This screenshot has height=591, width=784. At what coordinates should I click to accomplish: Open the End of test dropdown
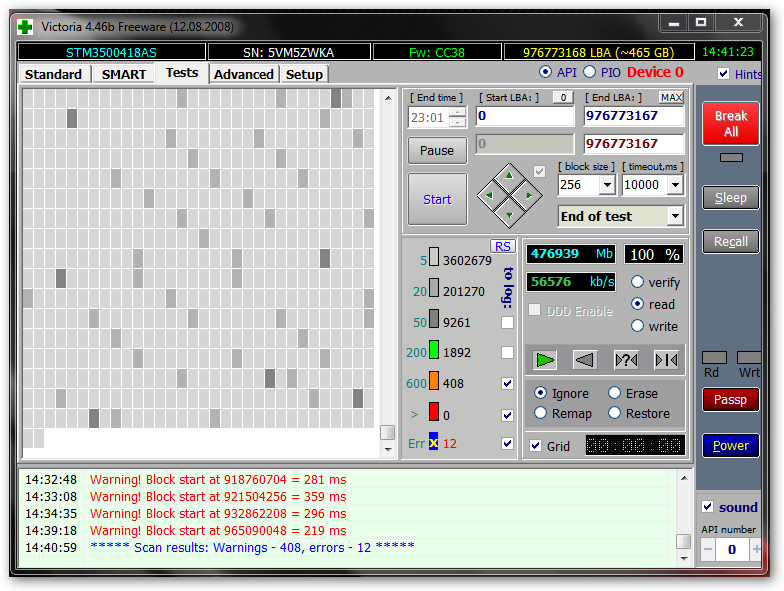pyautogui.click(x=675, y=216)
